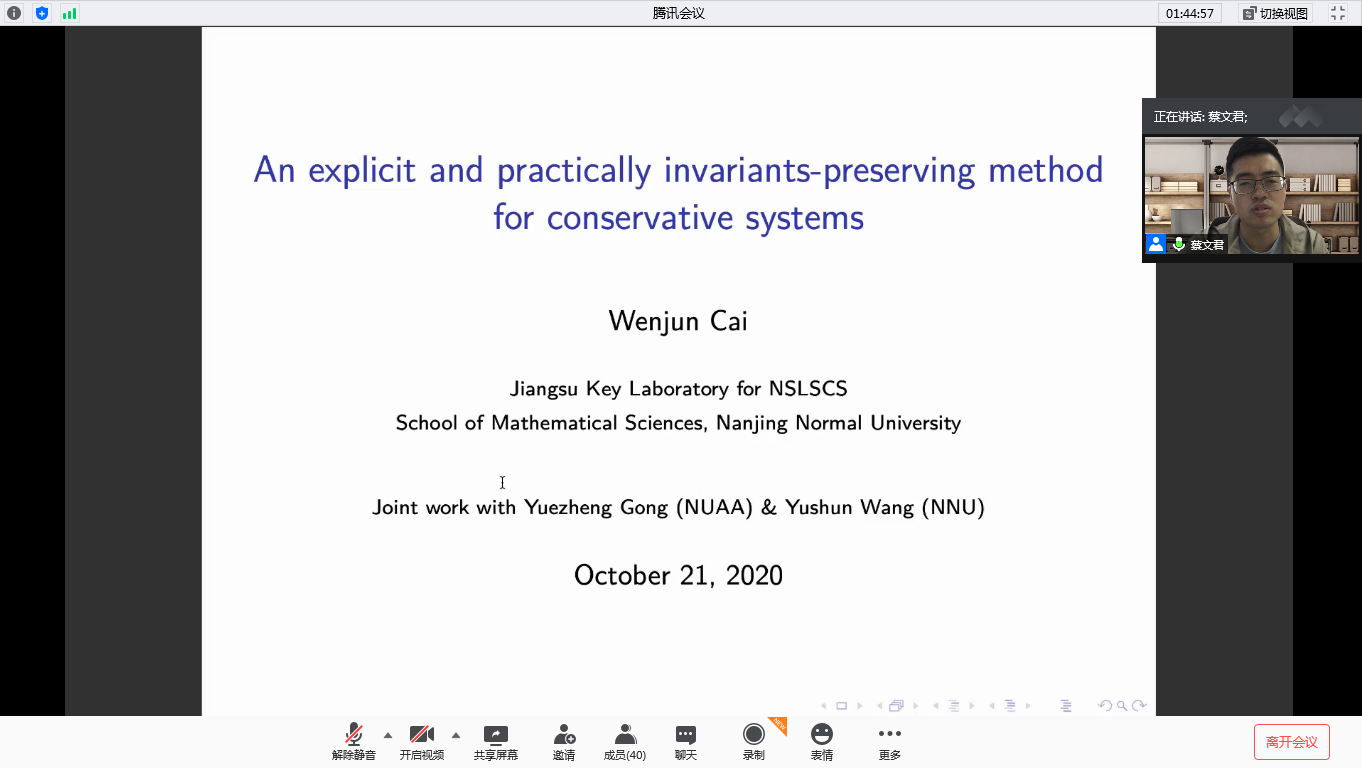Click the slide search magnifier in navigation bar
Screen dimensions: 1362x768
1122,706
